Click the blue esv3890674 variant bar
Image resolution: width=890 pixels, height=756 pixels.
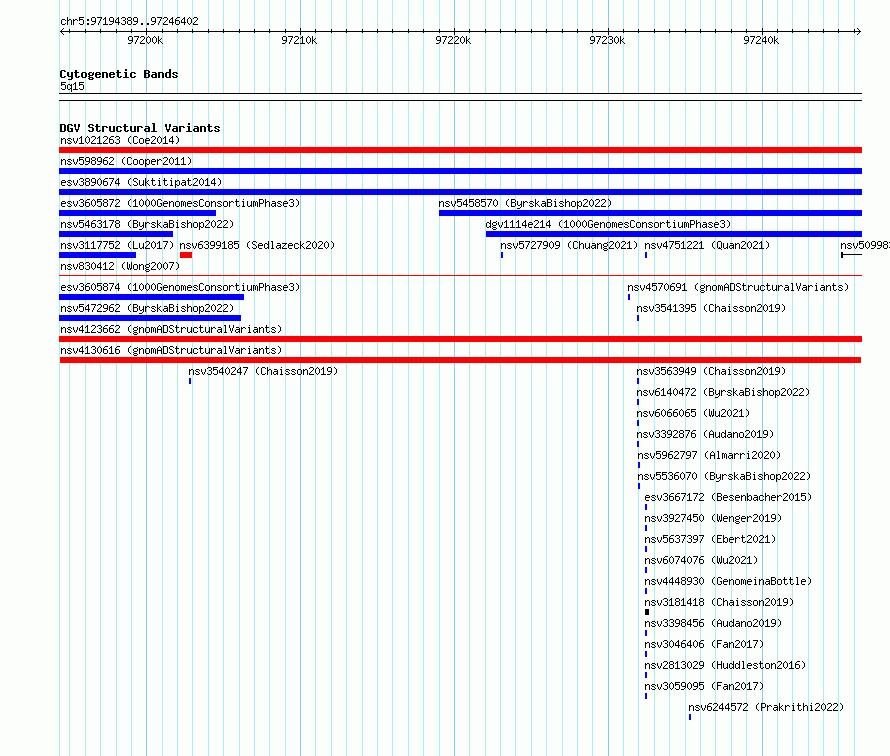click(460, 192)
